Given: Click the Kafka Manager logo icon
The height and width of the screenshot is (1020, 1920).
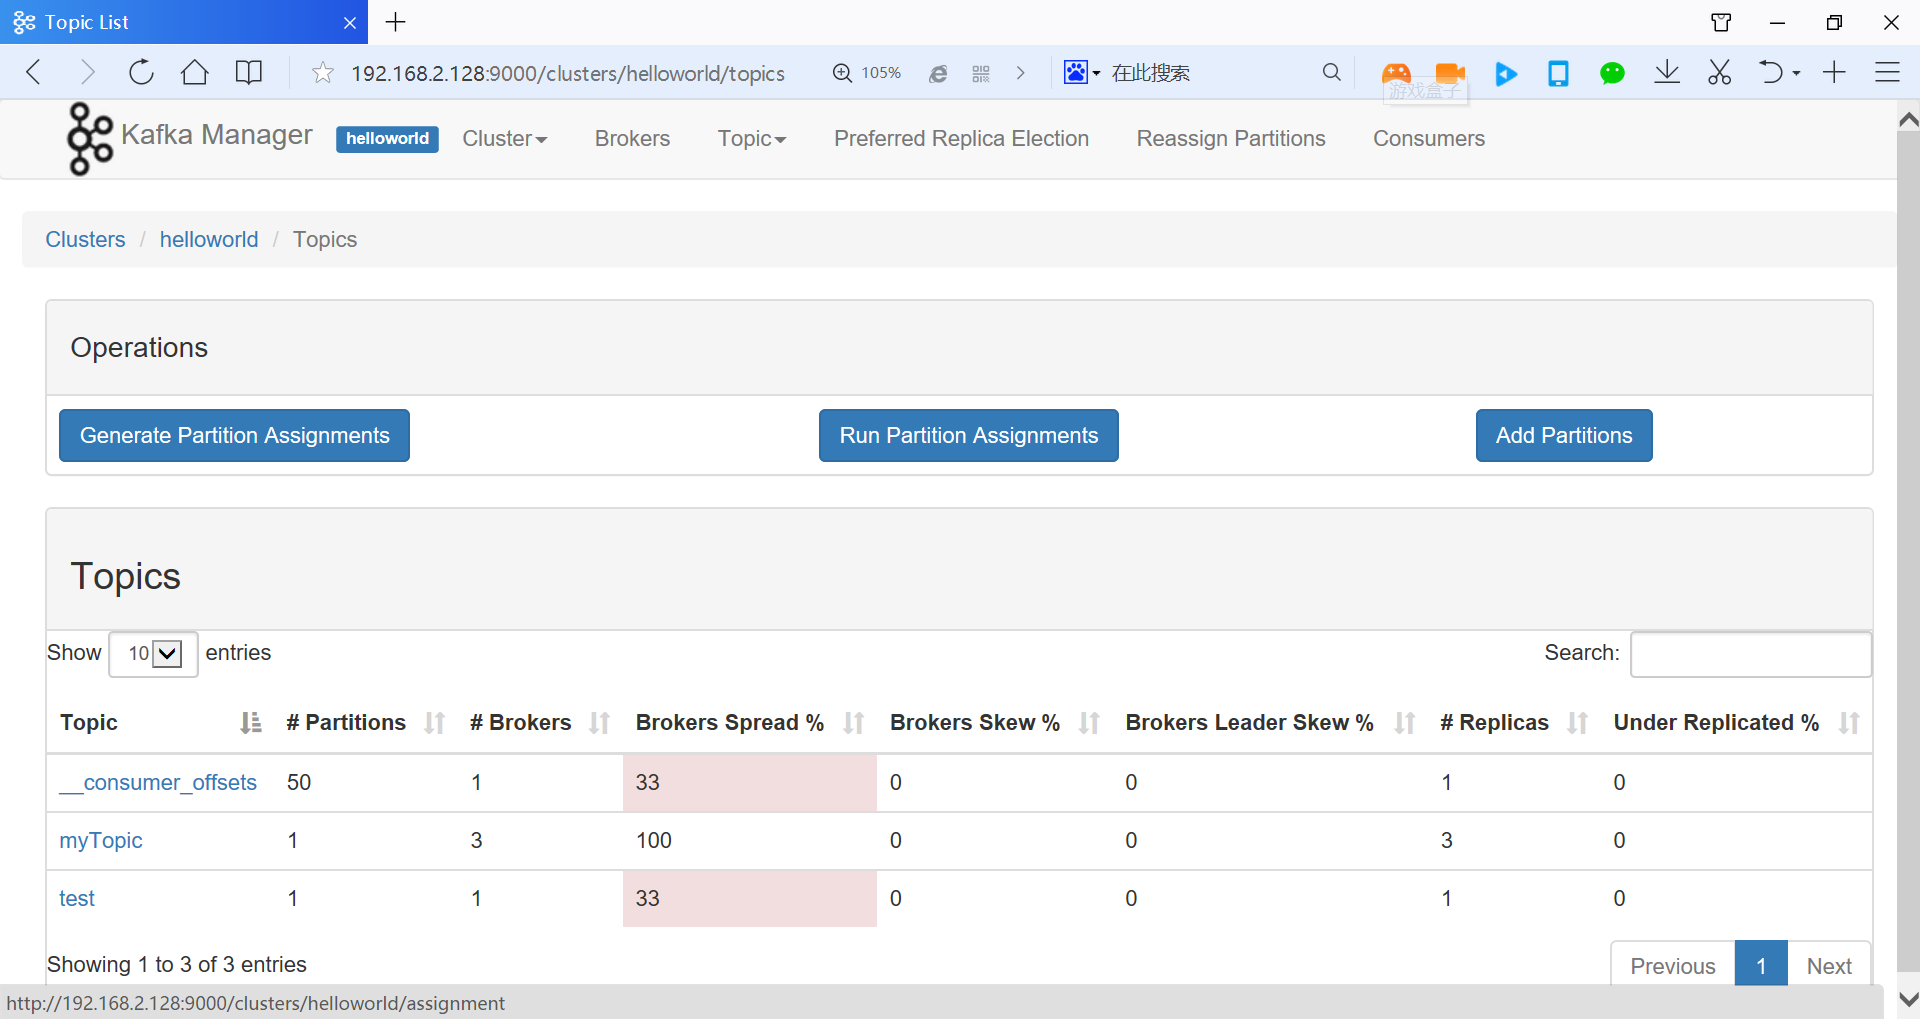Looking at the screenshot, I should pos(89,139).
